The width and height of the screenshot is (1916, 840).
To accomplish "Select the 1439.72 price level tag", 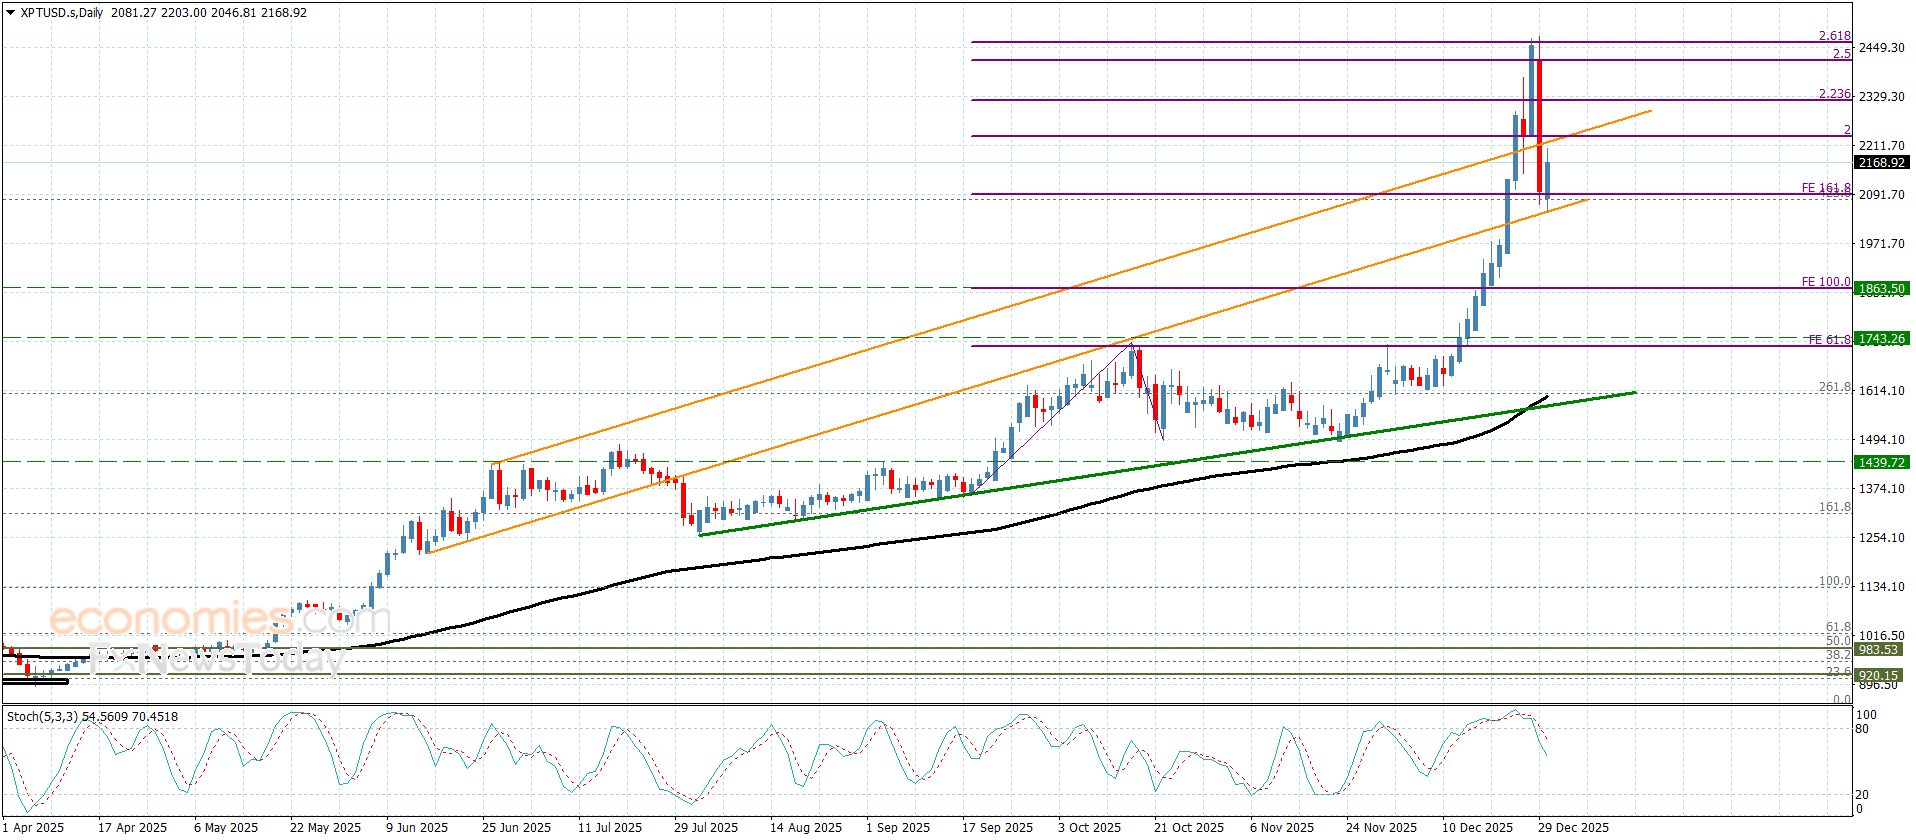I will coord(1881,462).
